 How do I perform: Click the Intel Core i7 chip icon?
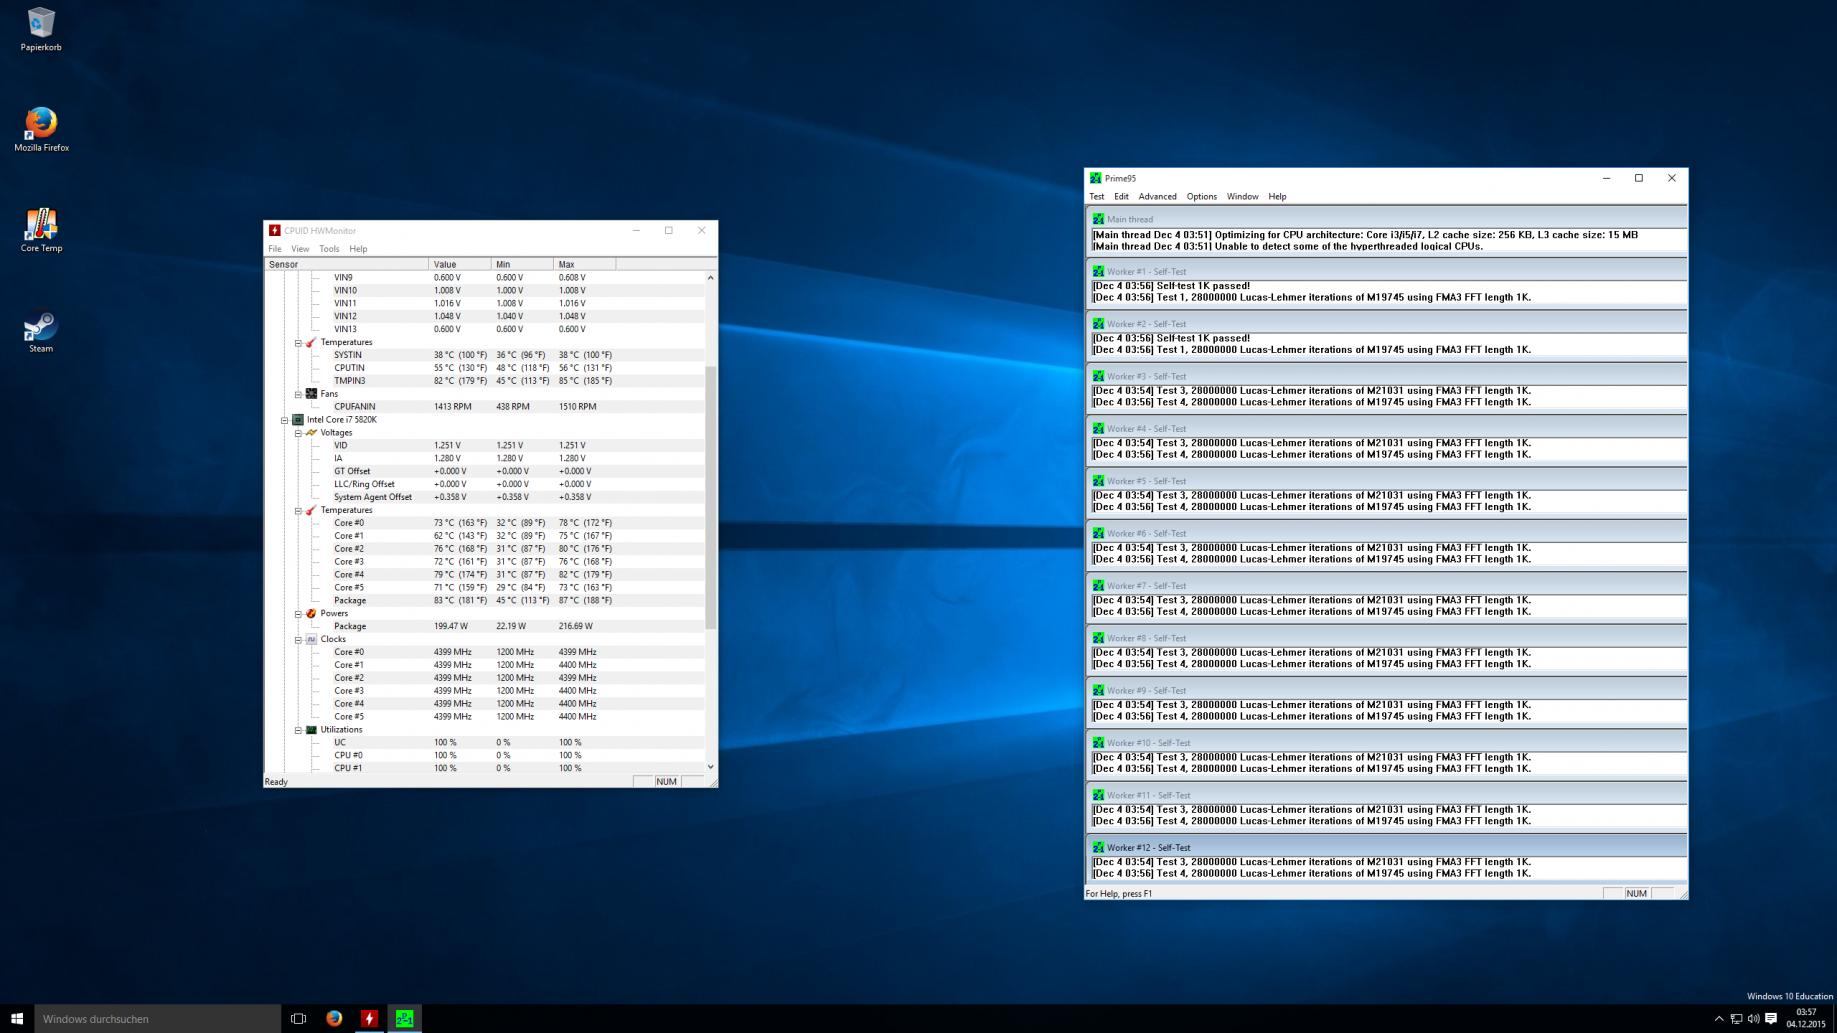click(298, 420)
